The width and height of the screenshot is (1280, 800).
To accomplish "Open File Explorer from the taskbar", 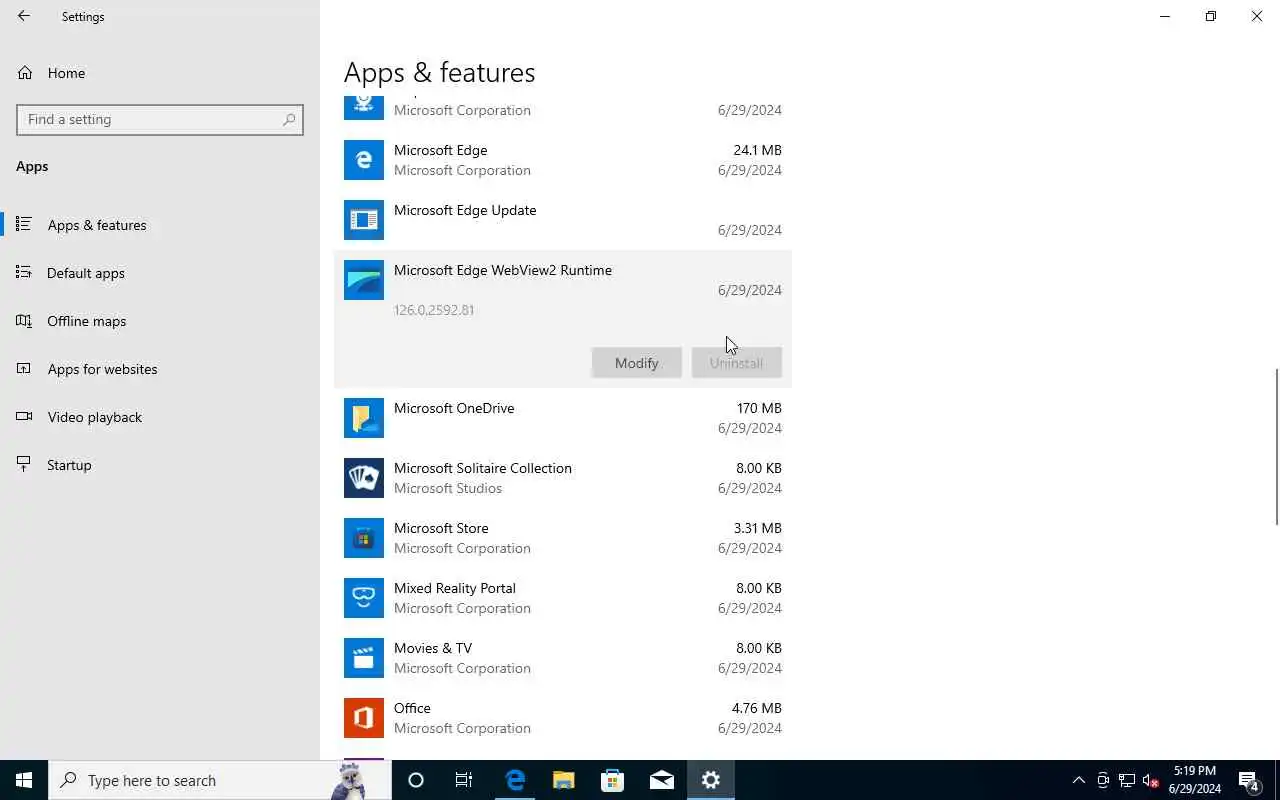I will (563, 780).
